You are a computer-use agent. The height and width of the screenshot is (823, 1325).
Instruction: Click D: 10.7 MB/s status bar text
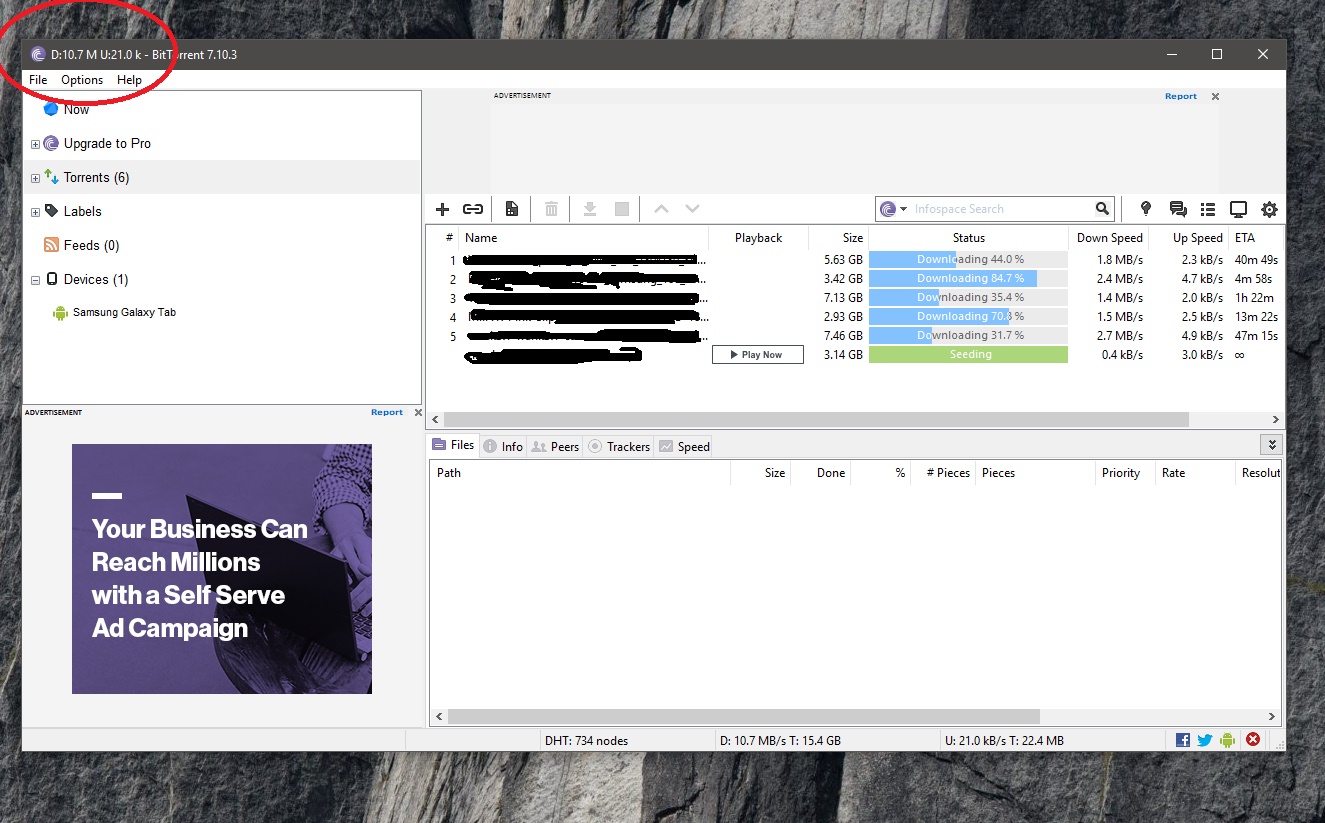pos(780,741)
